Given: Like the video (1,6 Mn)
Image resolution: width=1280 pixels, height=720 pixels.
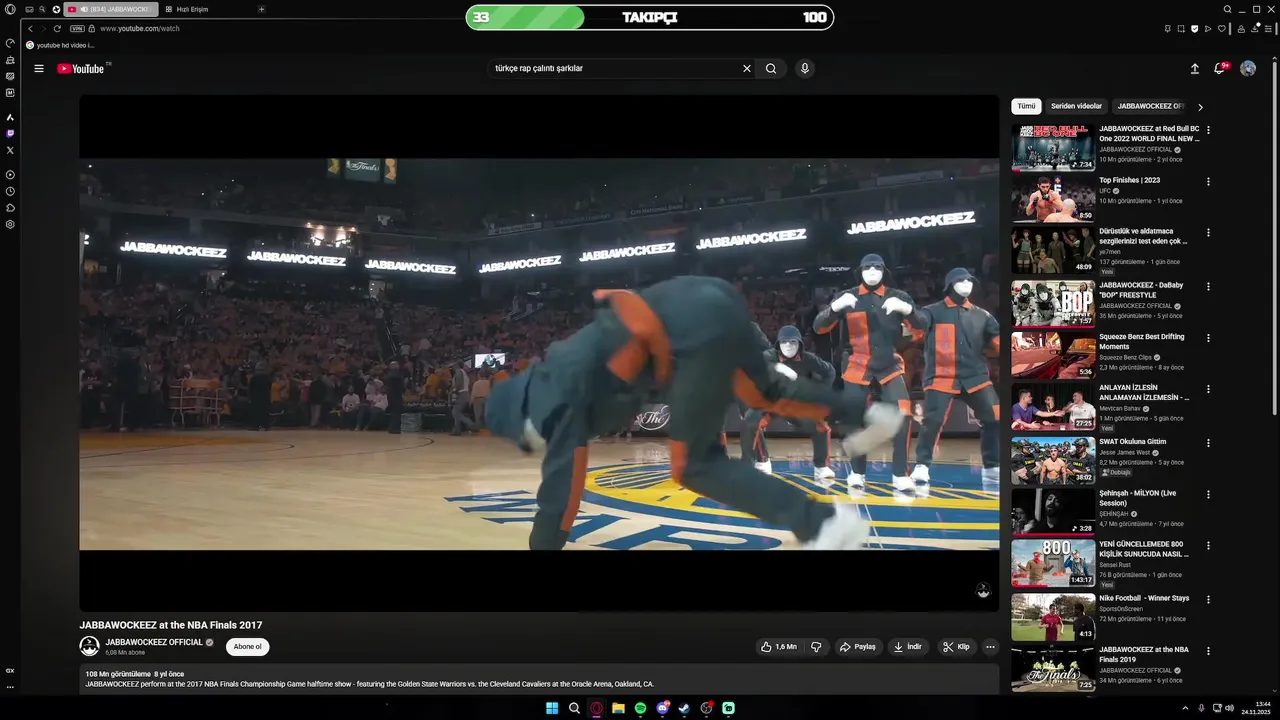Looking at the screenshot, I should coord(778,647).
